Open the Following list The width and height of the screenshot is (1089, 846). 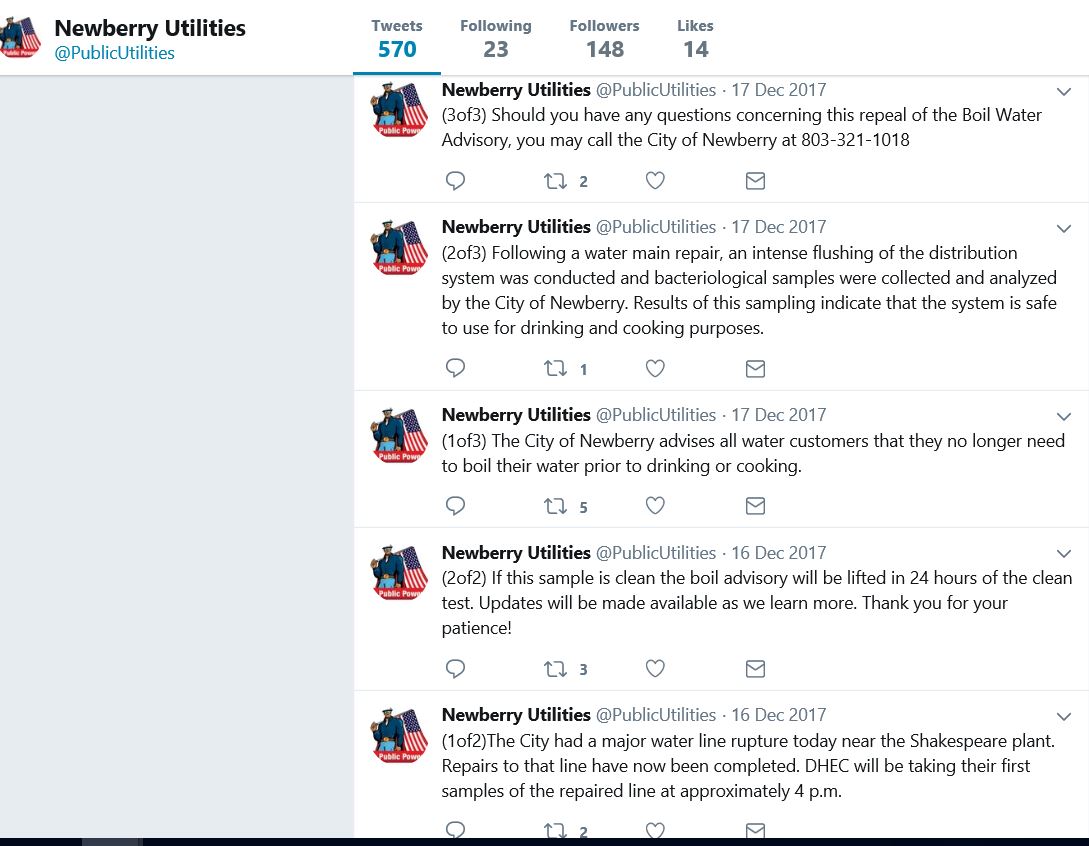496,38
